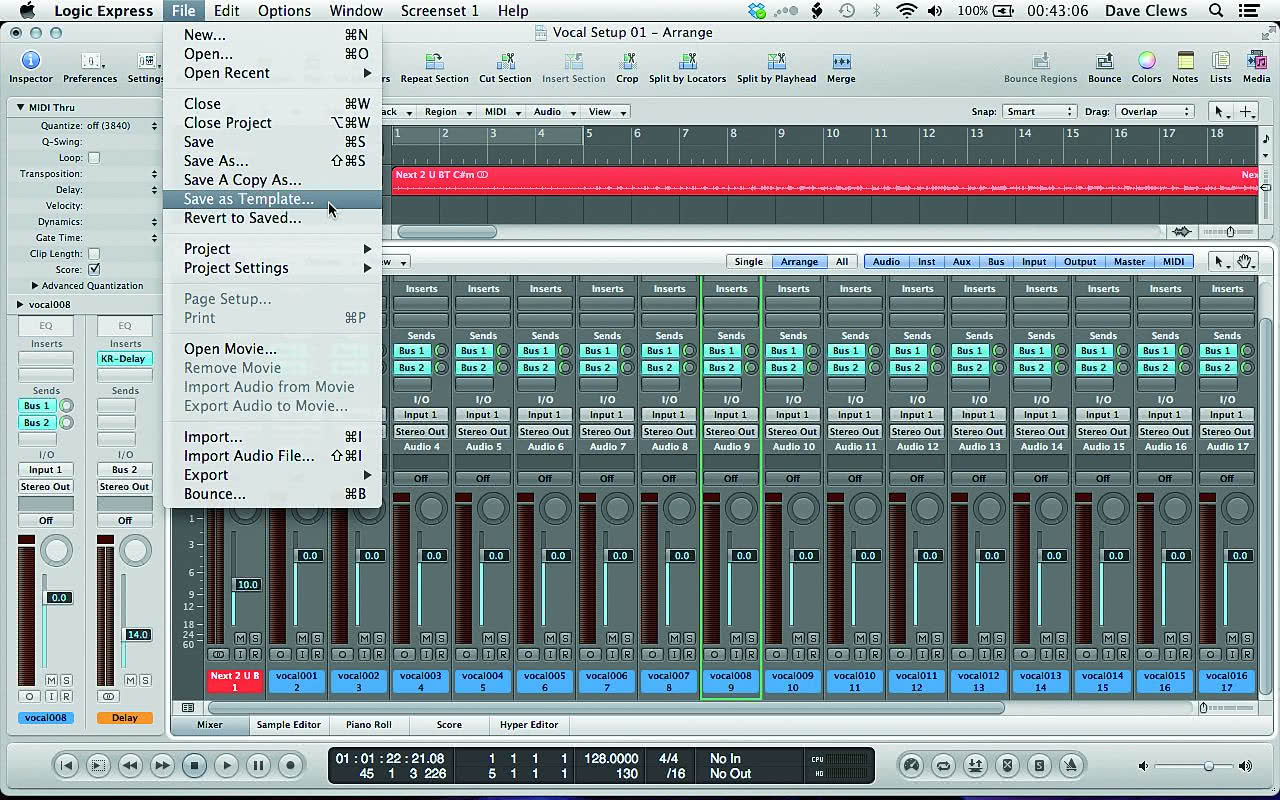Choose Save A Copy As menu item
The image size is (1280, 800).
pos(272,180)
